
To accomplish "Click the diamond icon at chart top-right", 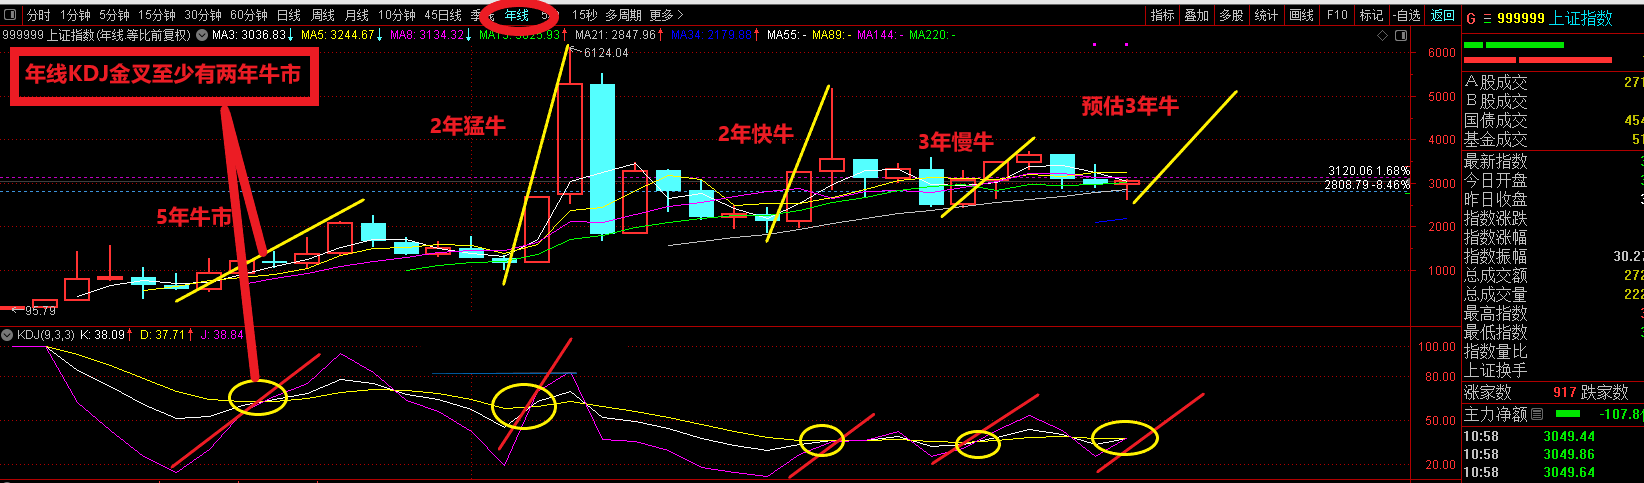I will (x=1383, y=35).
